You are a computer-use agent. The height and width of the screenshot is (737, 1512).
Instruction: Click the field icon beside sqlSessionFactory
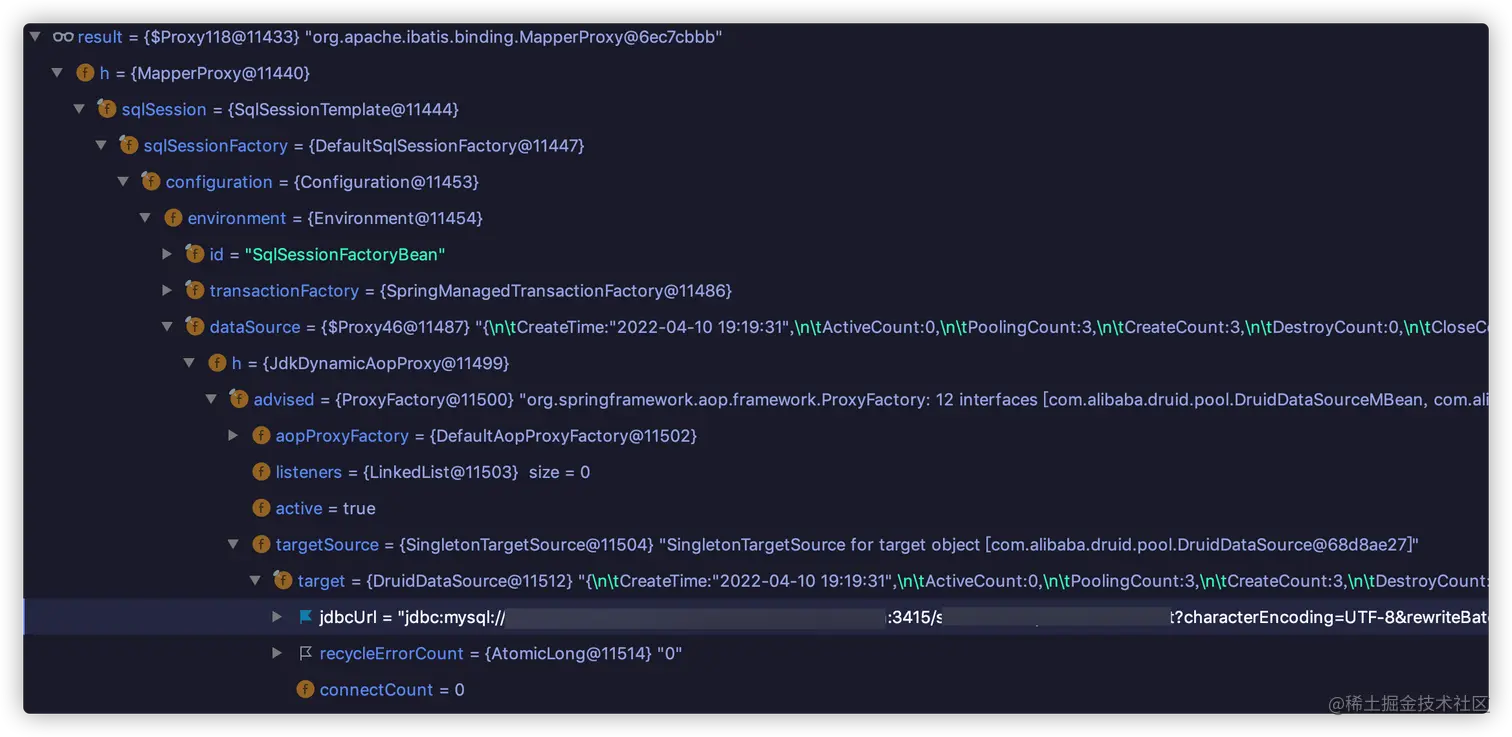click(x=129, y=146)
